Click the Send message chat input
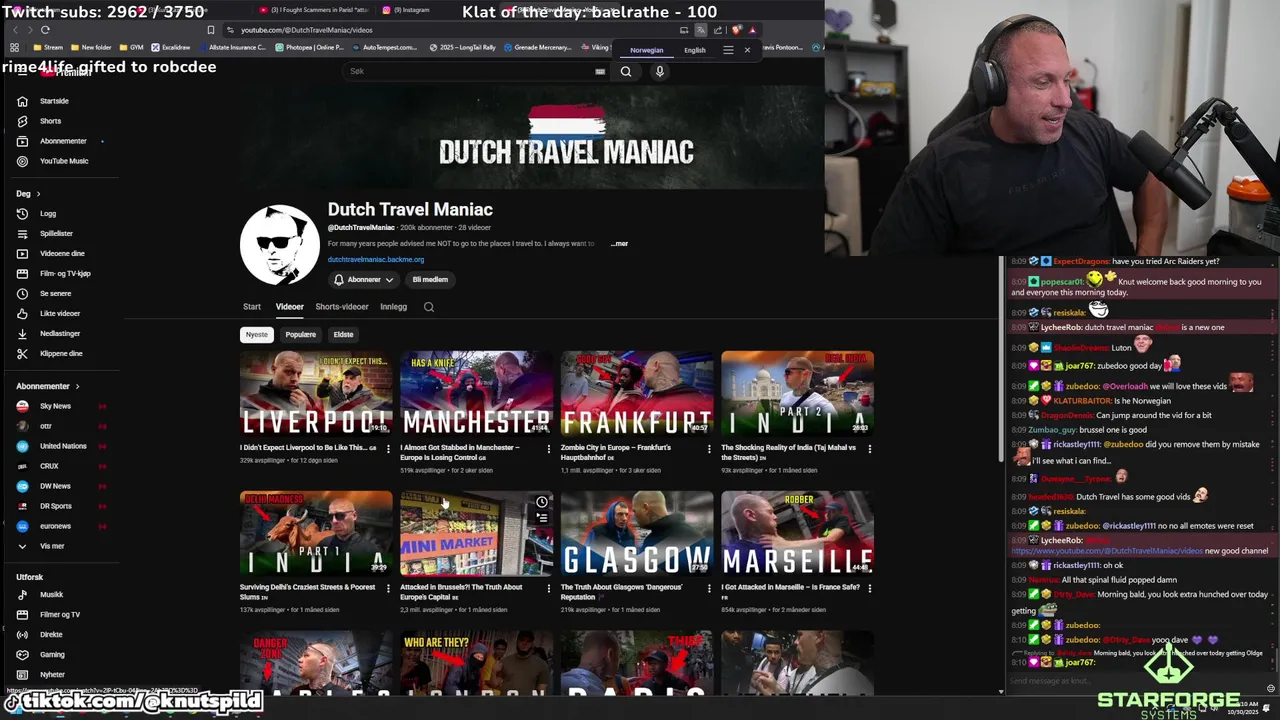1280x720 pixels. click(1135, 682)
